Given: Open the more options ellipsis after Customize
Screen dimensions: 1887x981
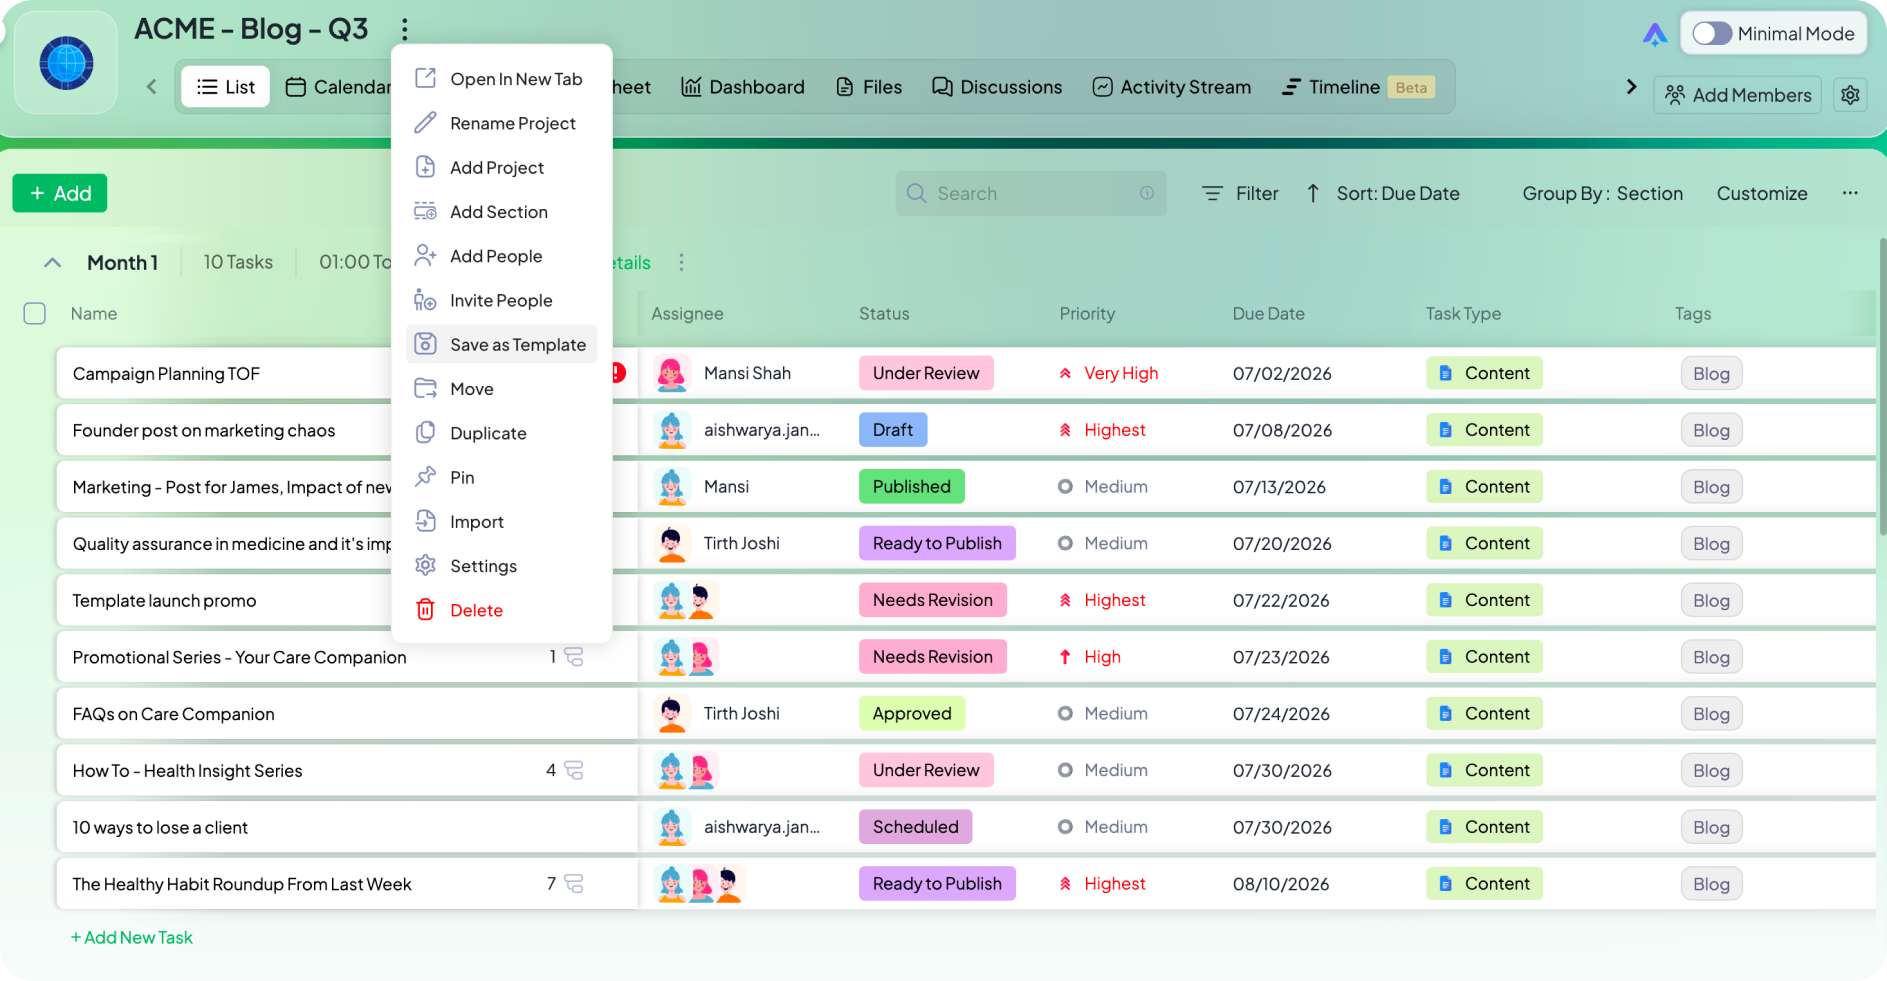Looking at the screenshot, I should pyautogui.click(x=1850, y=193).
